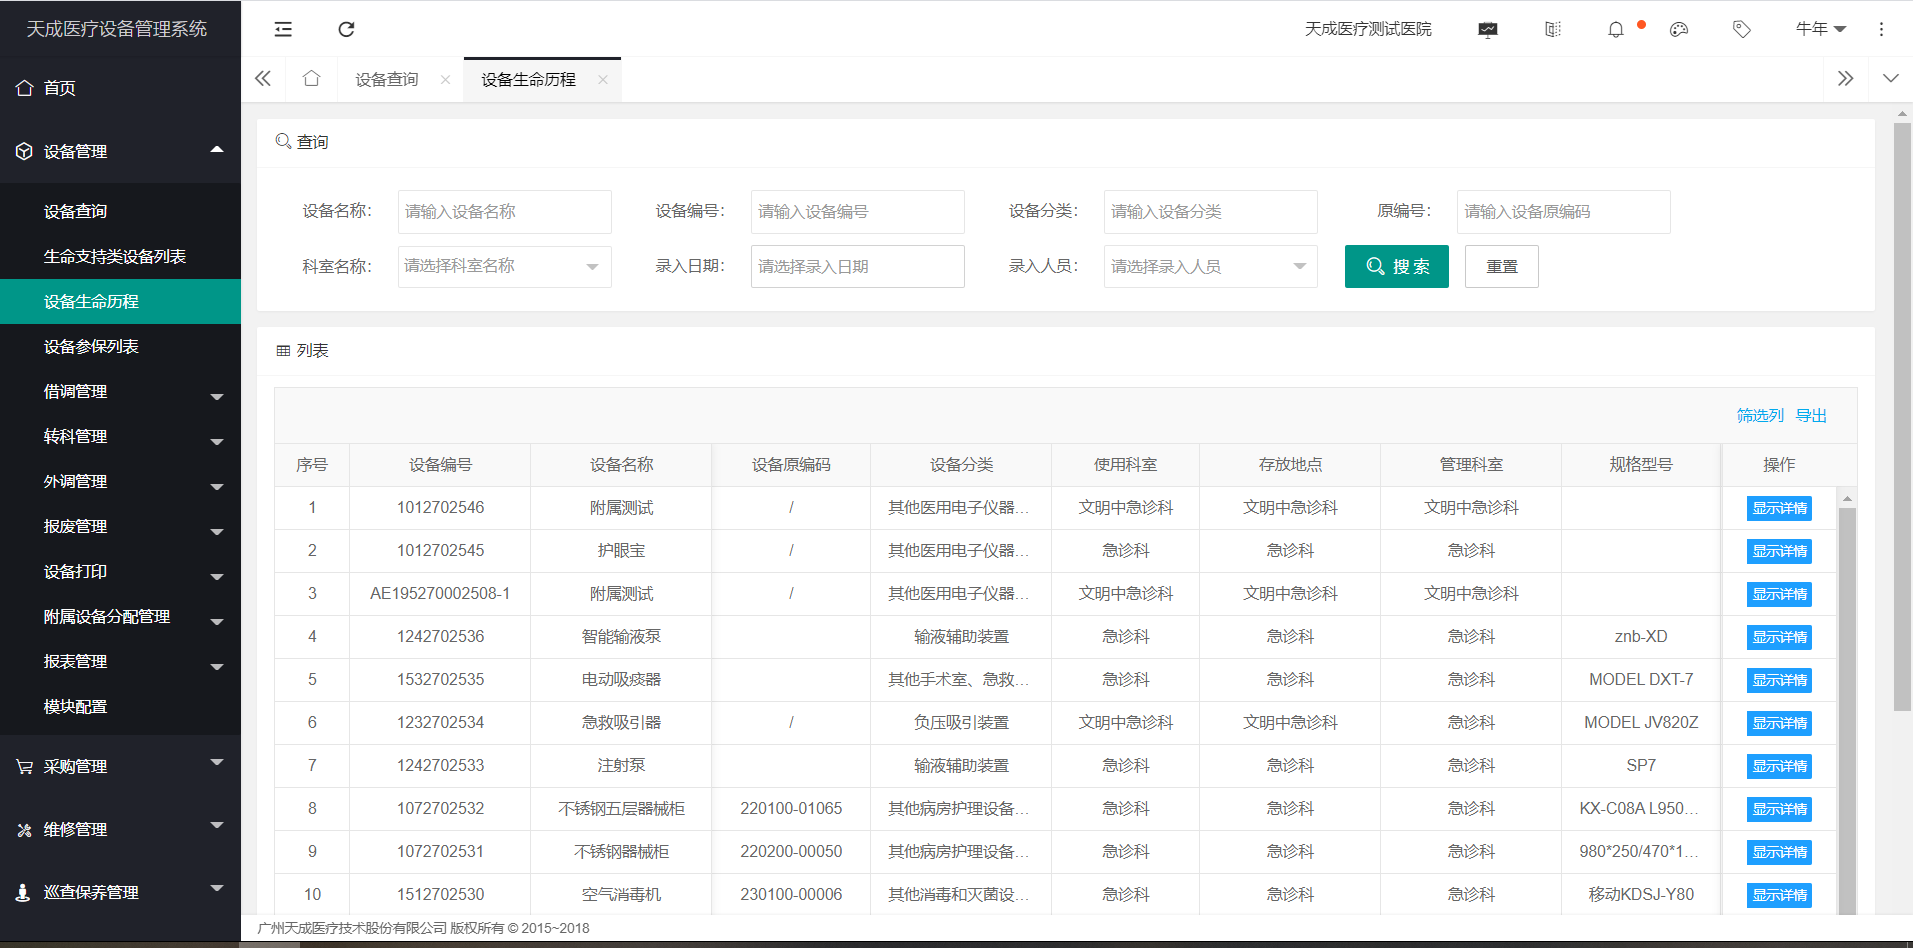Open 模块配置 sidebar item
Viewport: 1913px width, 948px height.
tap(120, 706)
